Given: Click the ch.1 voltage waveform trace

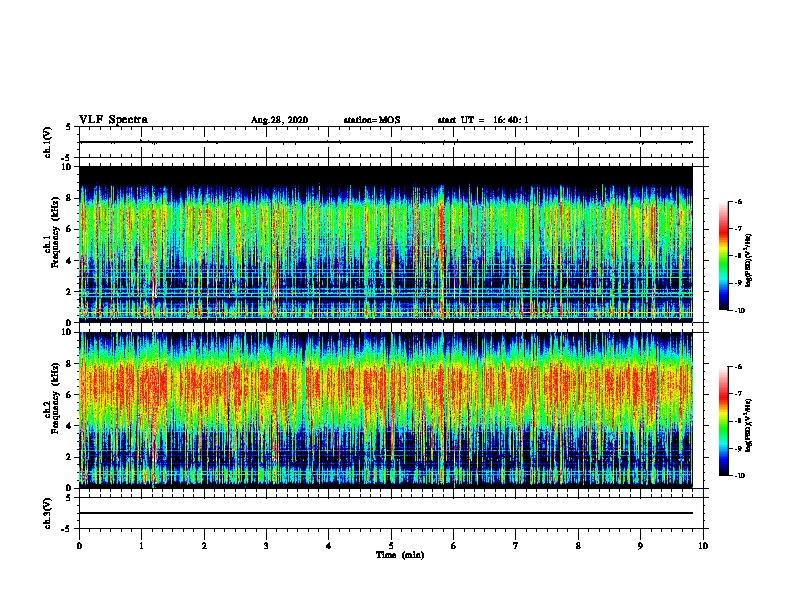Looking at the screenshot, I should pos(386,142).
